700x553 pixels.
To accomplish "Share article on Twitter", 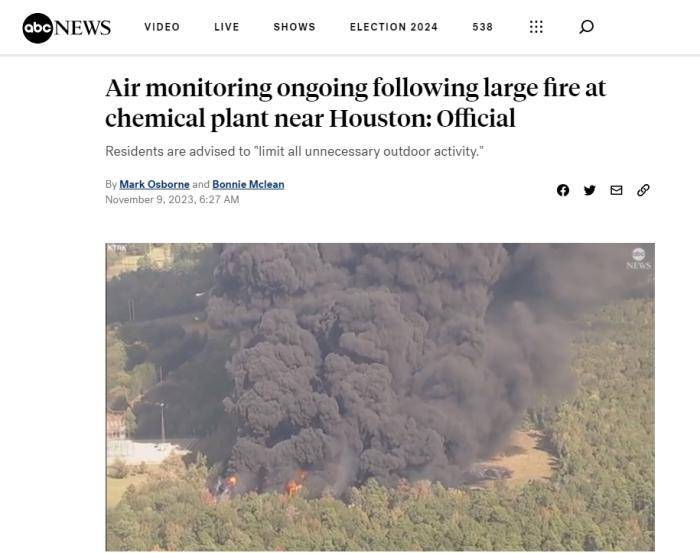I will click(590, 191).
